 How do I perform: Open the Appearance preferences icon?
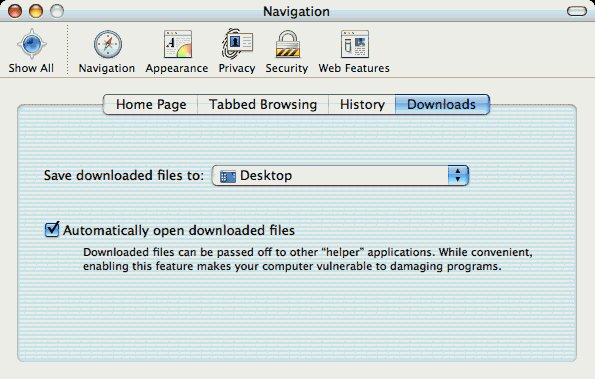178,44
